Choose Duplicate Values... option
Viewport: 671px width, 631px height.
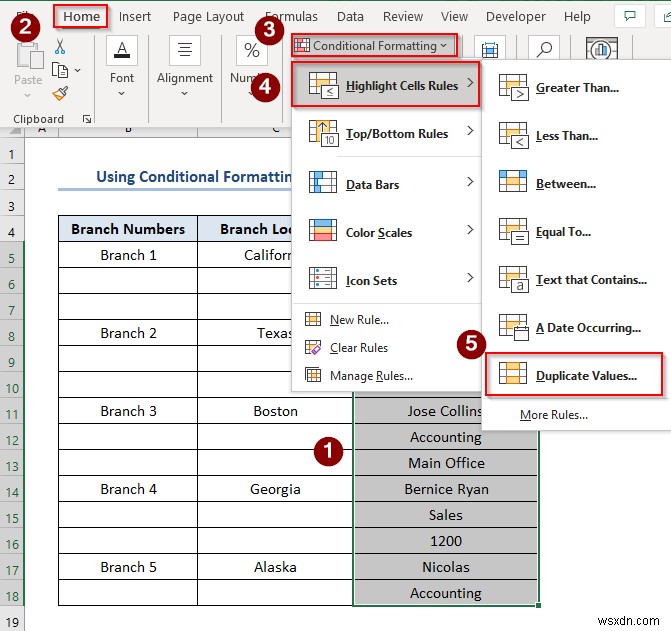[x=574, y=374]
